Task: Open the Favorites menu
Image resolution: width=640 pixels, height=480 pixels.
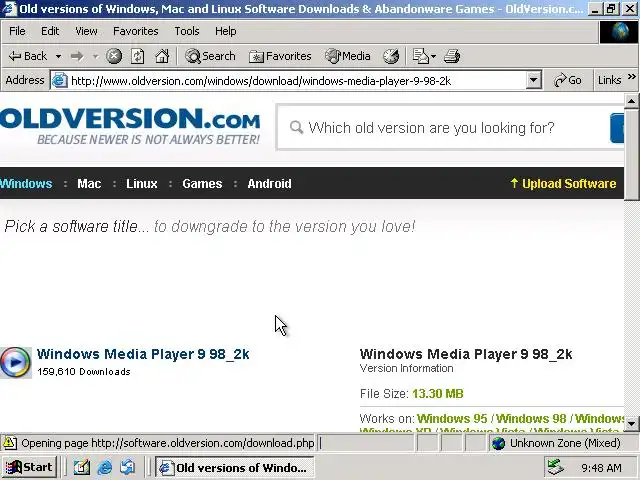Action: click(x=136, y=31)
